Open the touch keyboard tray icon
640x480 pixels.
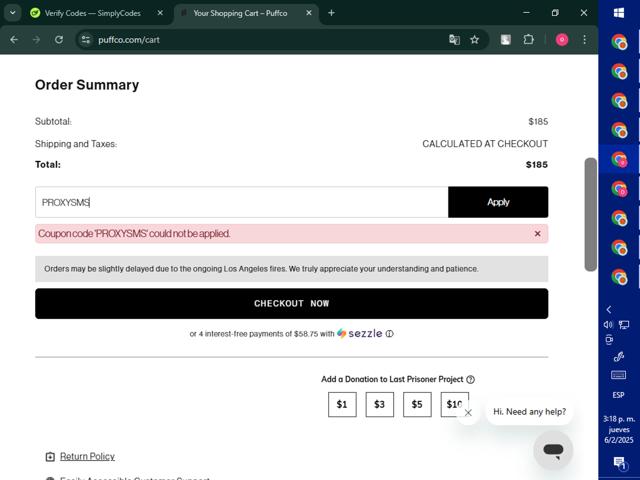[618, 375]
